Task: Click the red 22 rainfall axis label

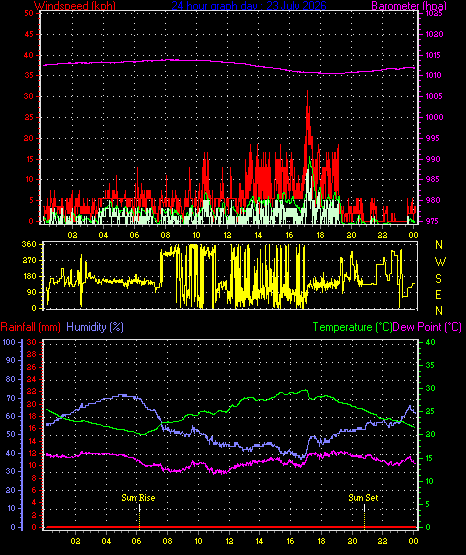Action: click(x=32, y=391)
